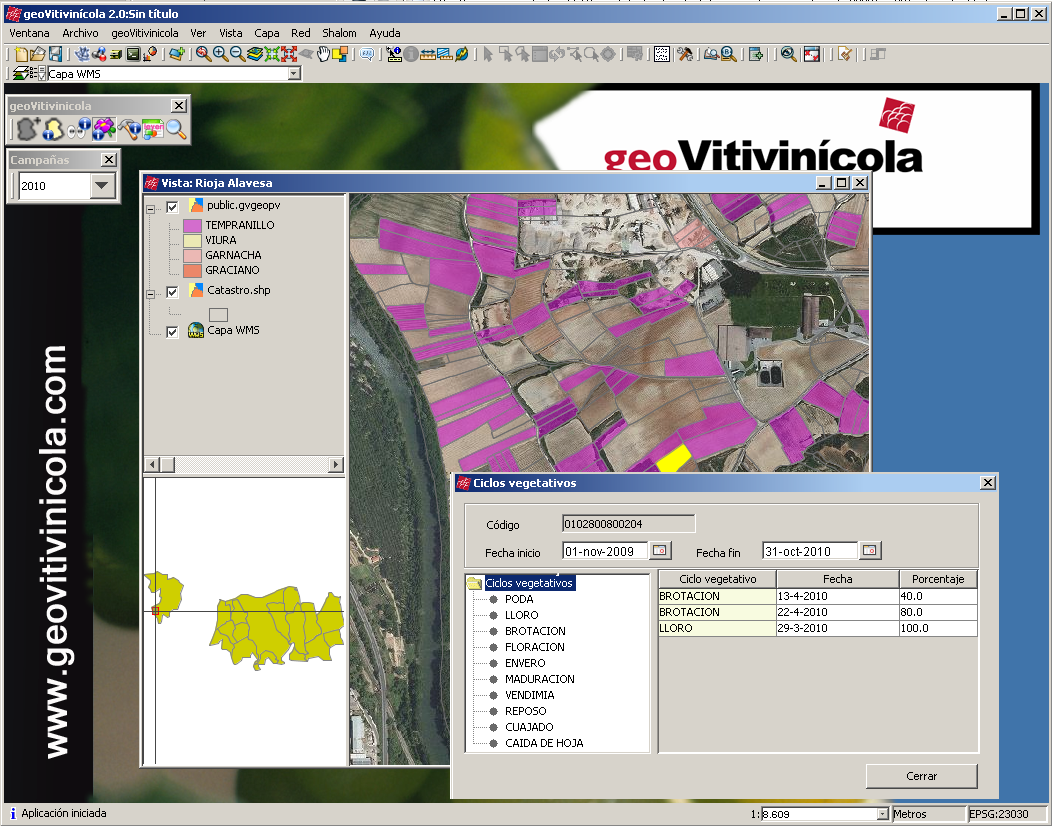Open the Campañas year dropdown

tap(102, 186)
